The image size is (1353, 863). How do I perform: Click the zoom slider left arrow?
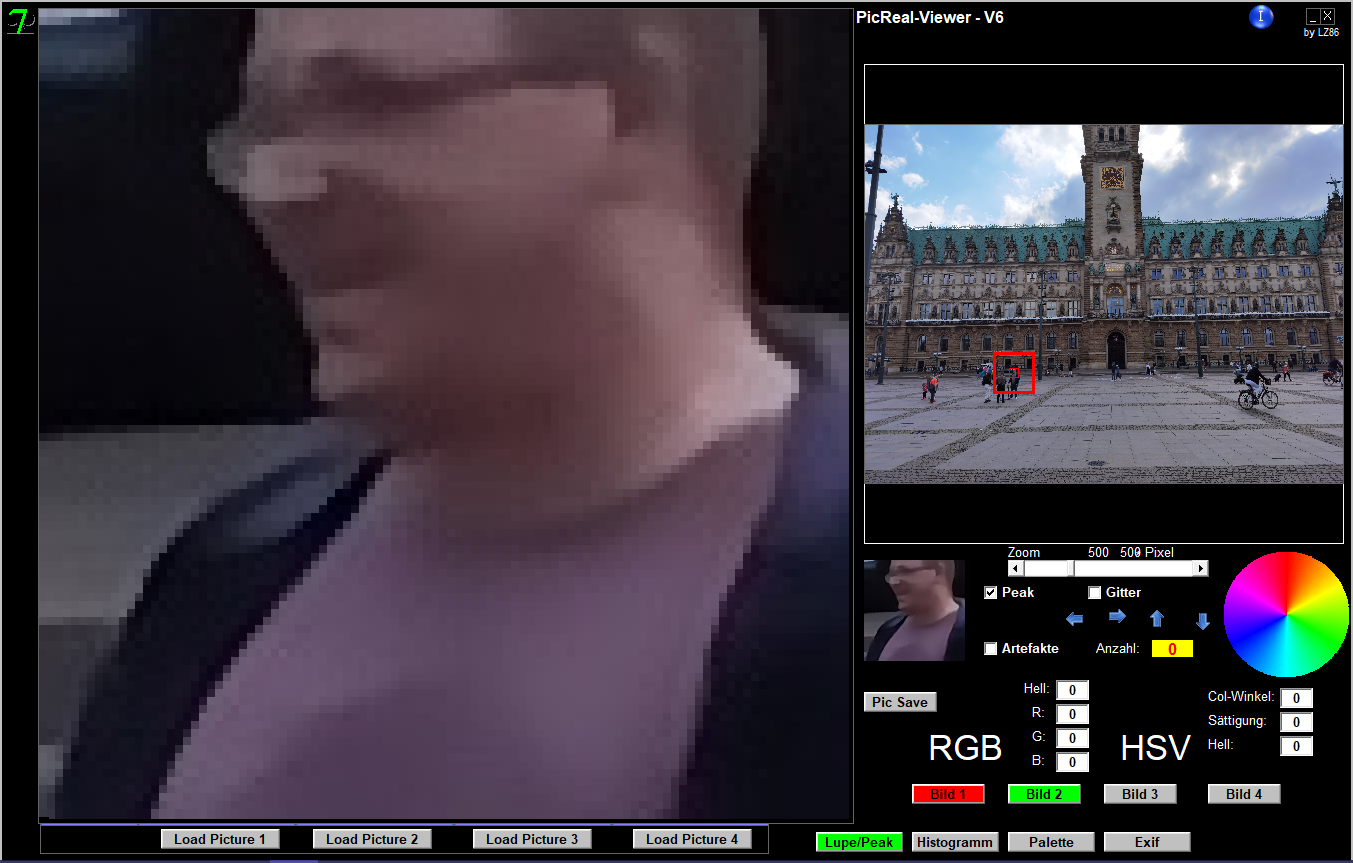click(1016, 568)
